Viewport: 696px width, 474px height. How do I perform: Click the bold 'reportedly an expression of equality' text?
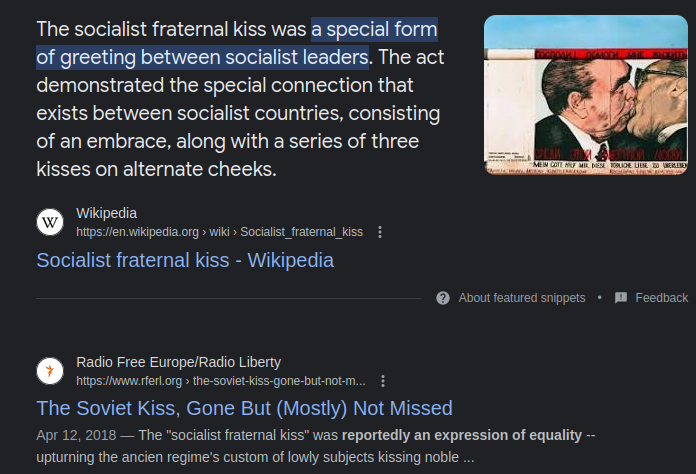click(x=461, y=435)
